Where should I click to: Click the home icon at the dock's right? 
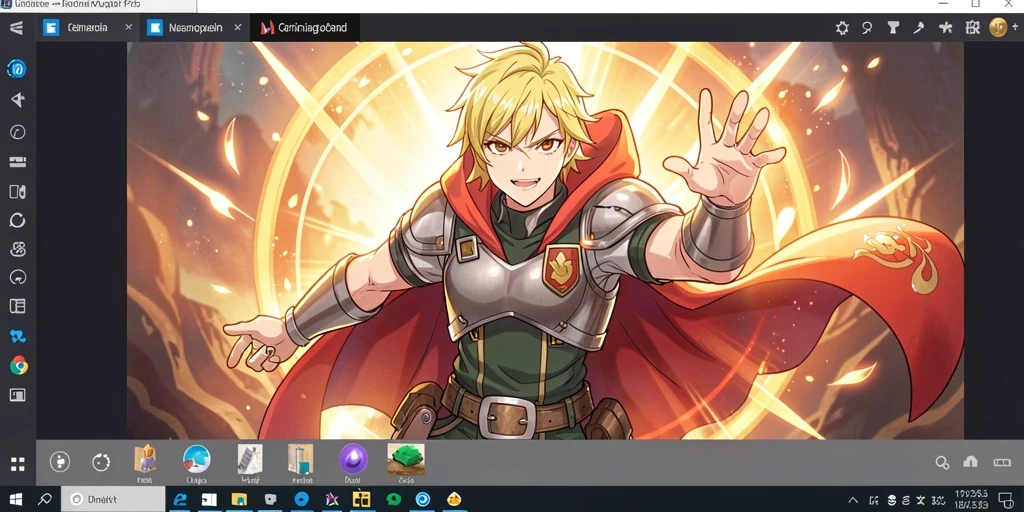pos(970,462)
